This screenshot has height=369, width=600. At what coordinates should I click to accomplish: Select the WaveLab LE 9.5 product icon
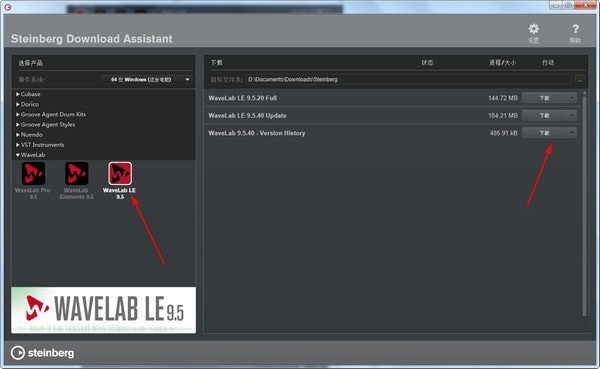click(120, 173)
